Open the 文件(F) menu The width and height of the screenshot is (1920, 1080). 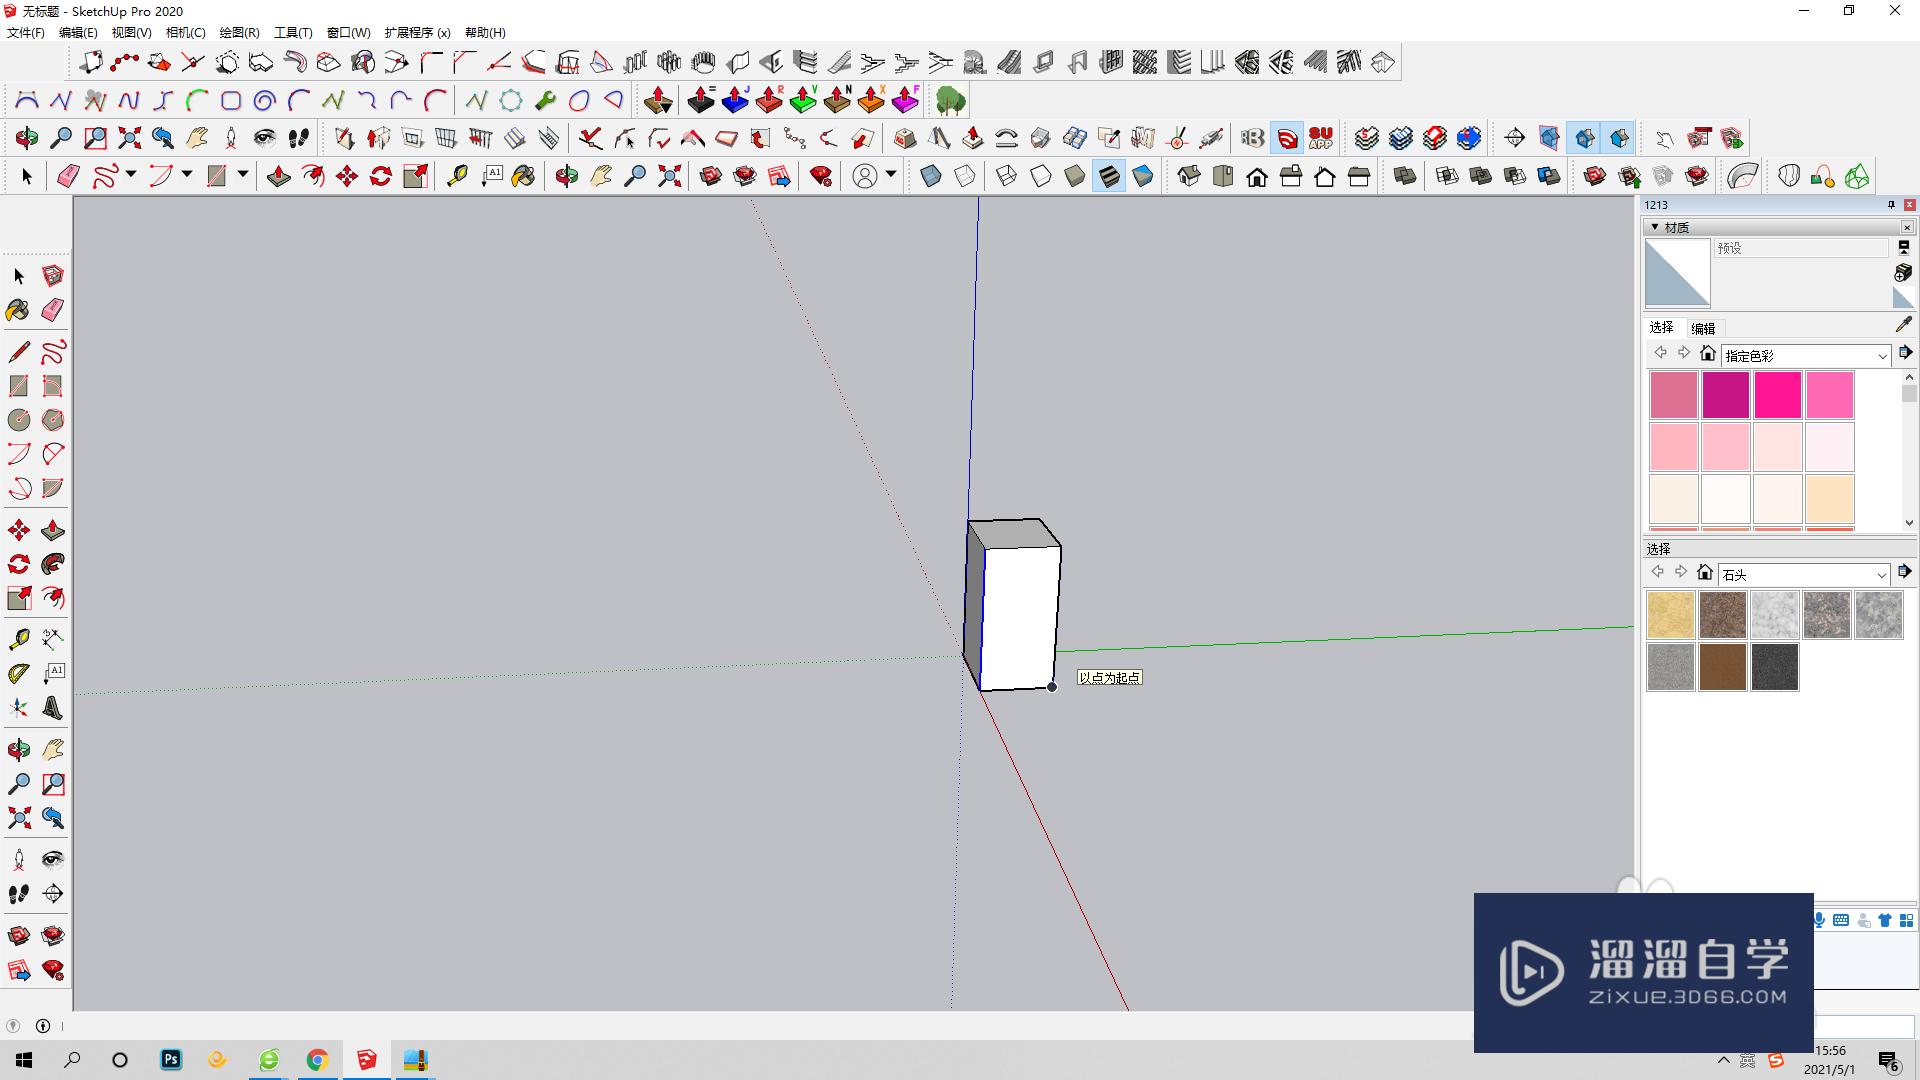26,33
